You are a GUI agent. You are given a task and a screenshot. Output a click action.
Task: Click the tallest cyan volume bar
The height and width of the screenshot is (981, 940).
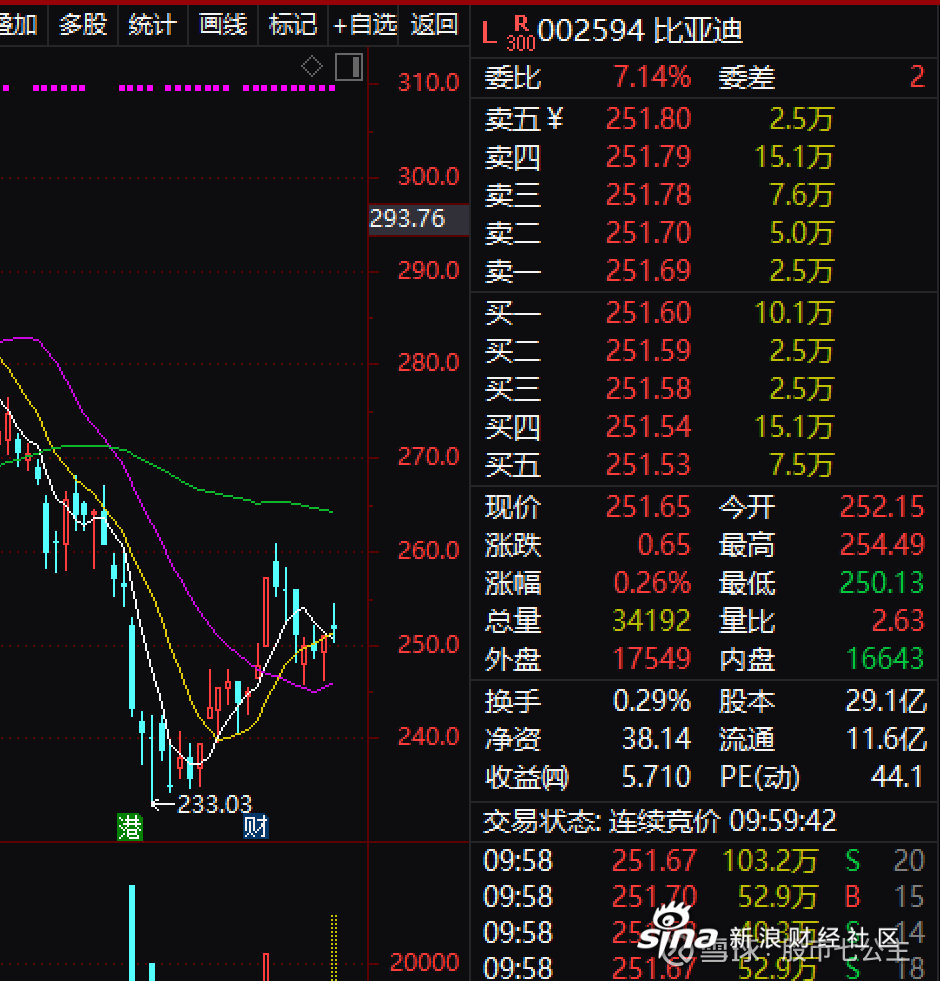pos(132,932)
